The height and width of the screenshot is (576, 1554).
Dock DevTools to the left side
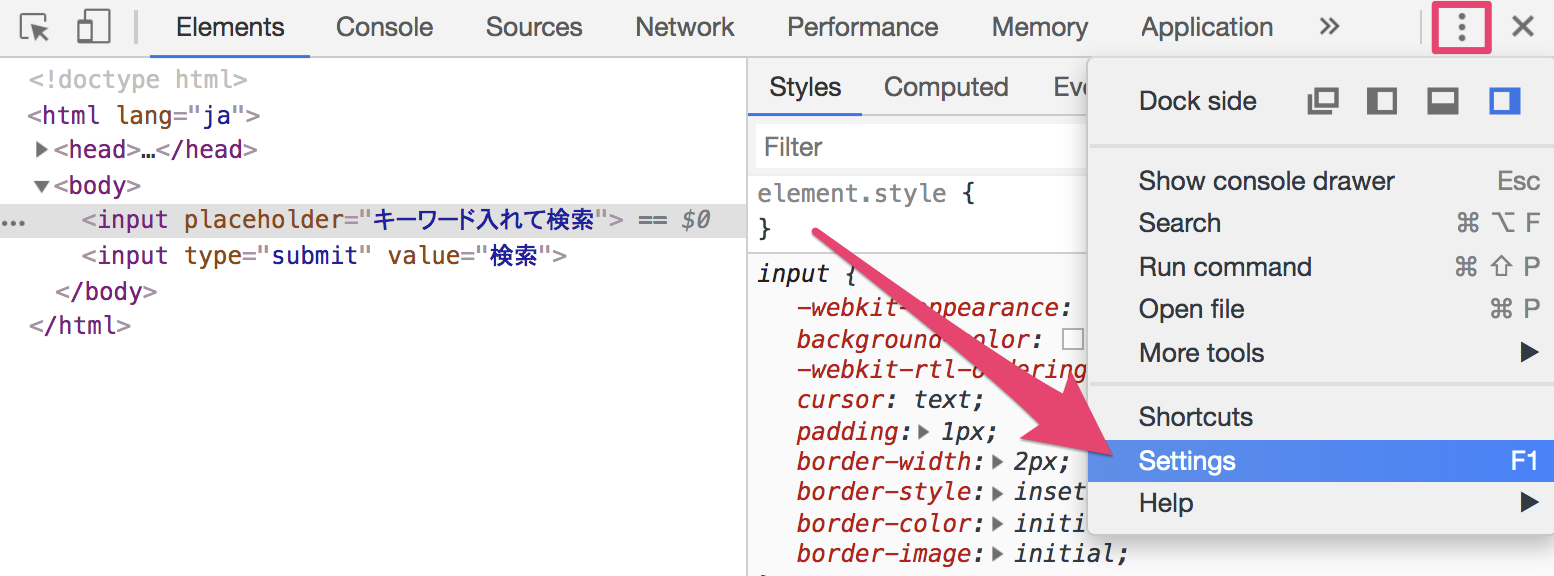(x=1382, y=101)
